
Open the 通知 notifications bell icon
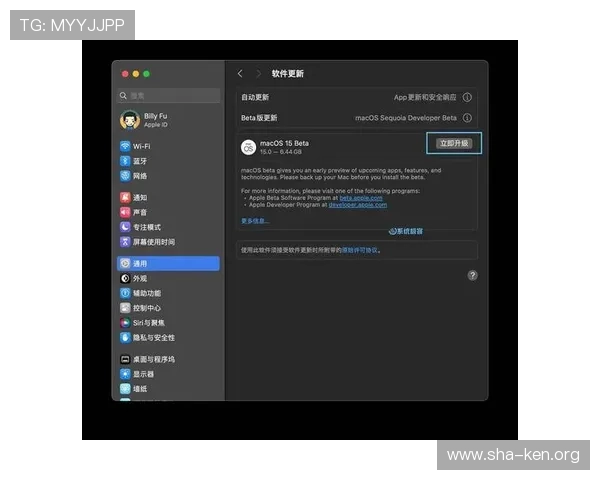[x=125, y=198]
